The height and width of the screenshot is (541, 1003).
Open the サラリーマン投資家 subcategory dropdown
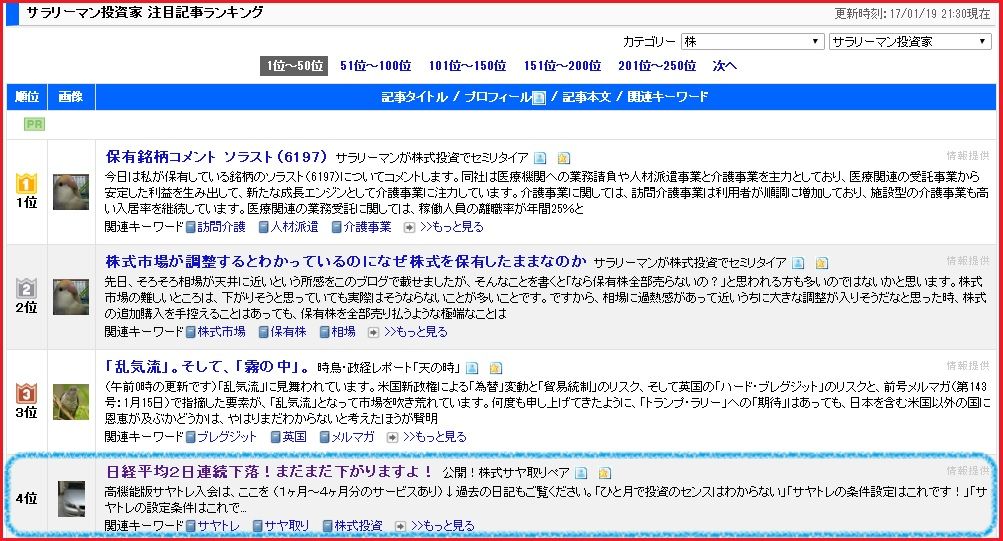(910, 42)
